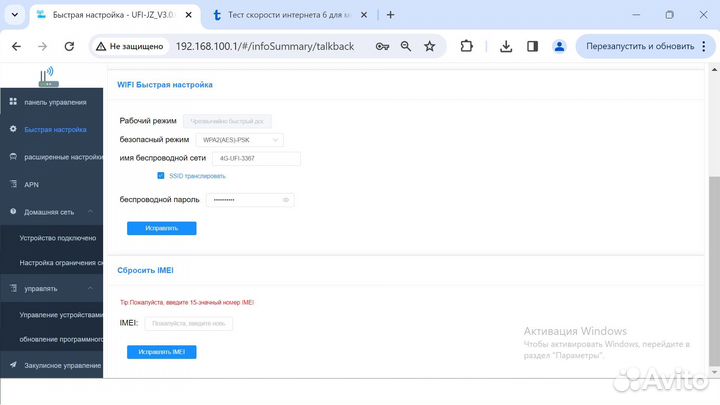
Task: Click the zoom magnifier icon in address bar
Action: click(x=406, y=46)
